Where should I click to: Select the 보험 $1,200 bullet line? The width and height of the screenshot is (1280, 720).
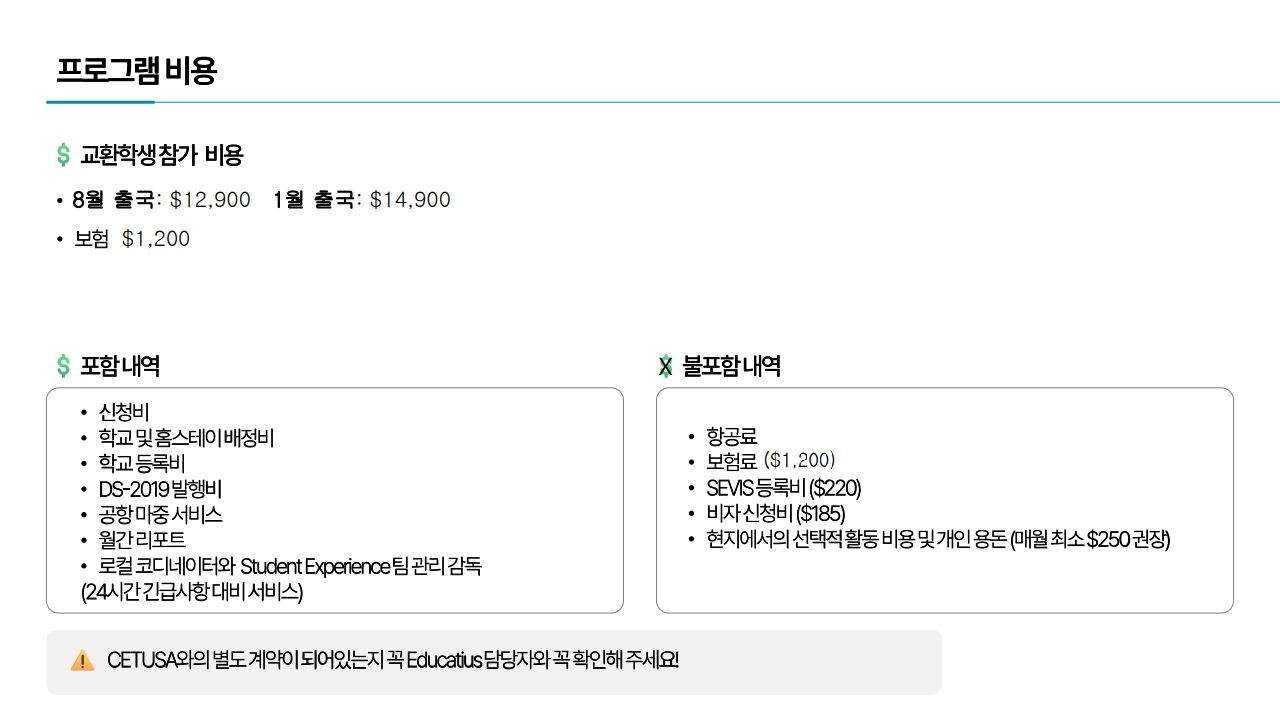132,239
